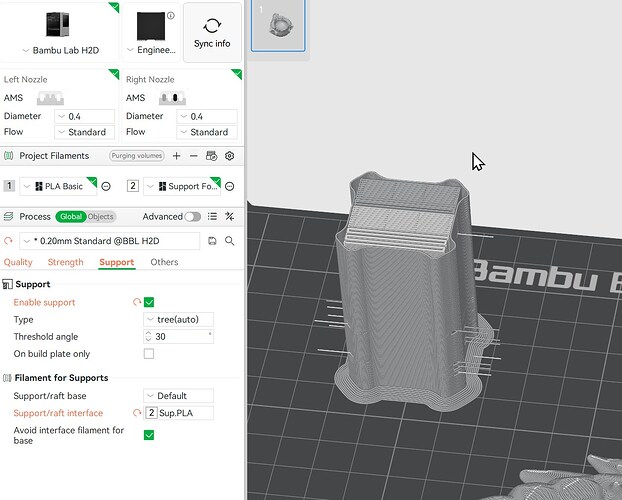The width and height of the screenshot is (622, 500).
Task: Select the Support tab
Action: tap(117, 262)
